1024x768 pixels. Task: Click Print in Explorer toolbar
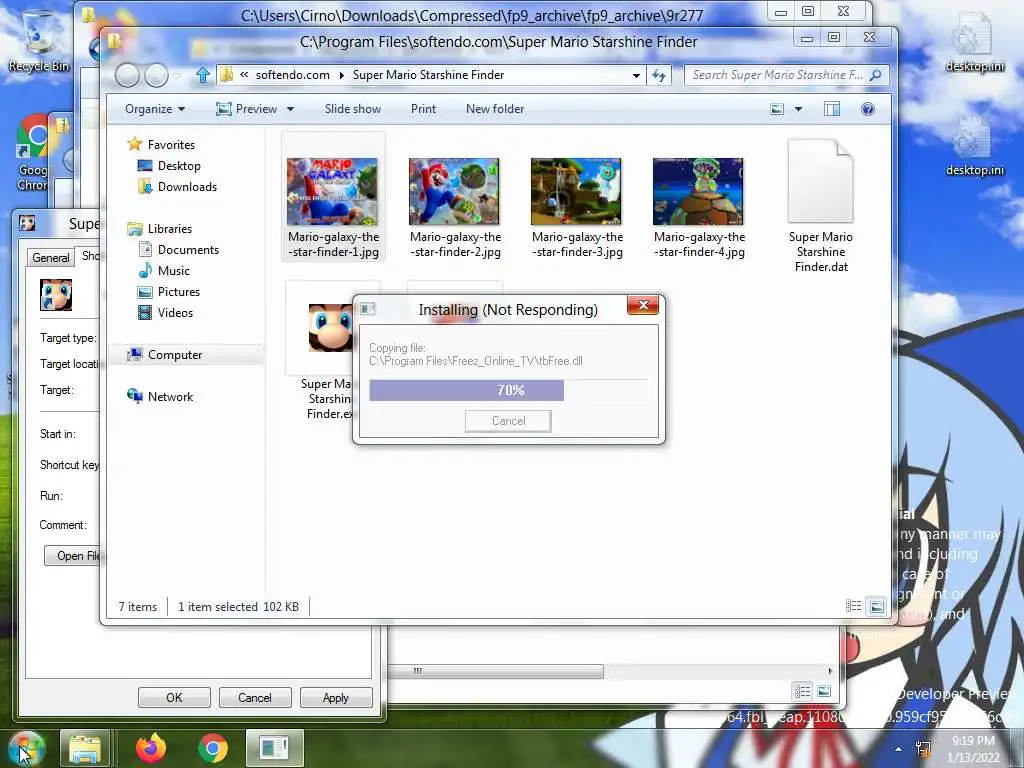pos(423,109)
